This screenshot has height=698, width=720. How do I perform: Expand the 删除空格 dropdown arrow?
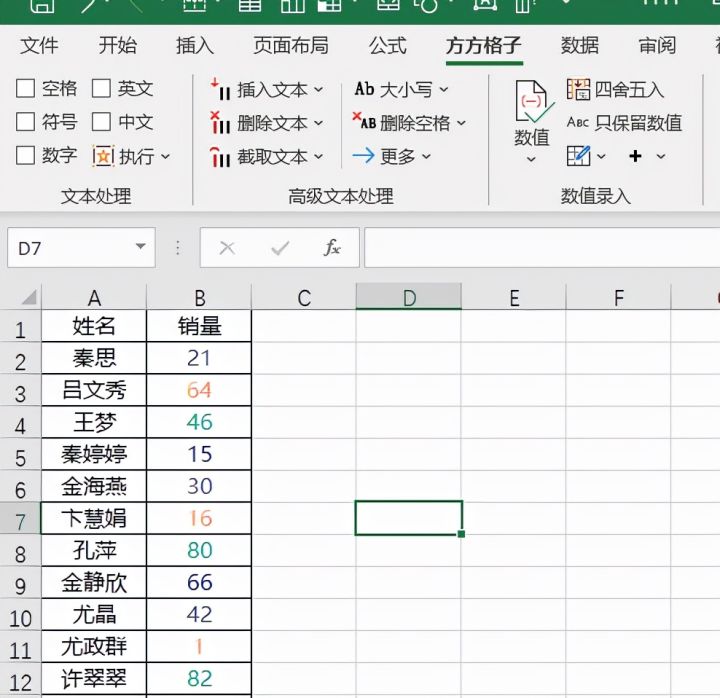point(461,123)
